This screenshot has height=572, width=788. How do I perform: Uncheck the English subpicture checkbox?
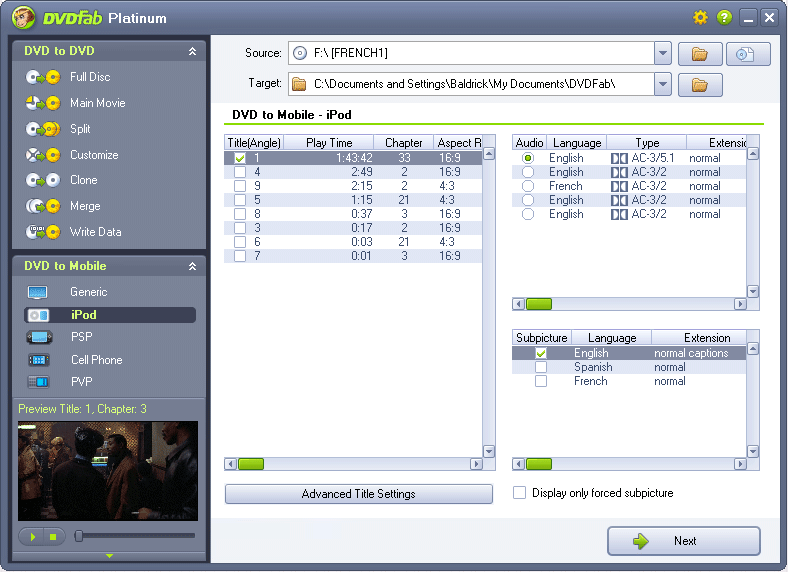pyautogui.click(x=541, y=353)
